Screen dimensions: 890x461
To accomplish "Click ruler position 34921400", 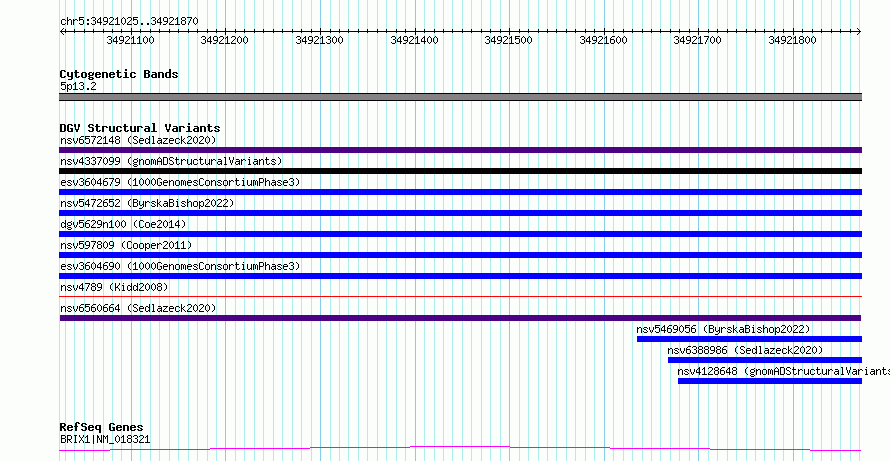I will [x=414, y=40].
